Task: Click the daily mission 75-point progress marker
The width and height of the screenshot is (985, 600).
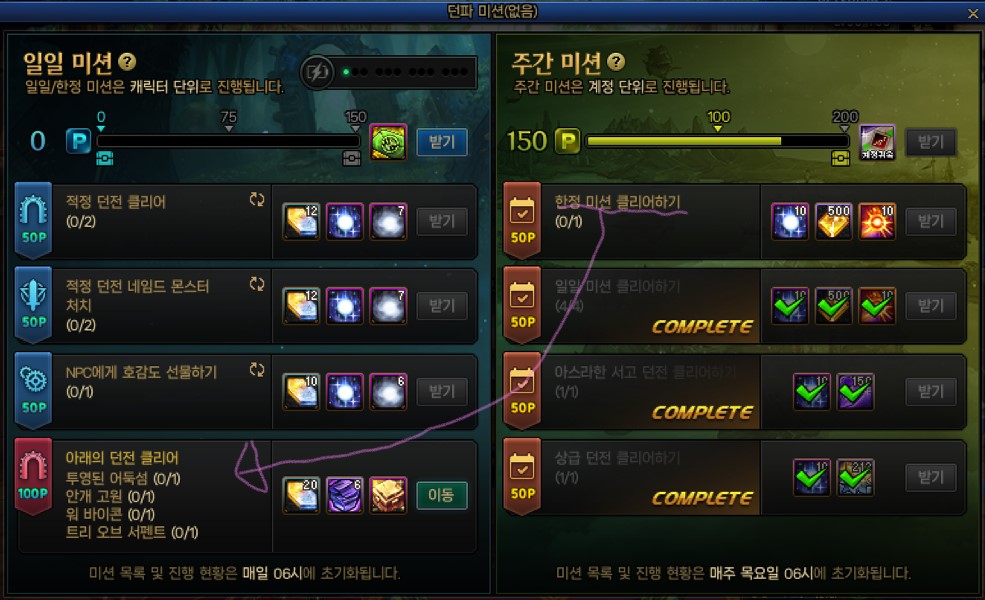Action: point(229,121)
